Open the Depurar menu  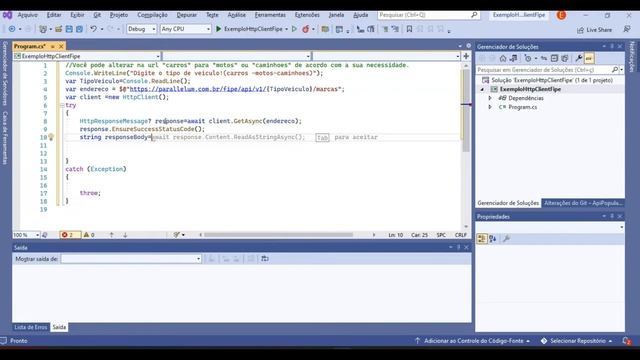coord(187,15)
